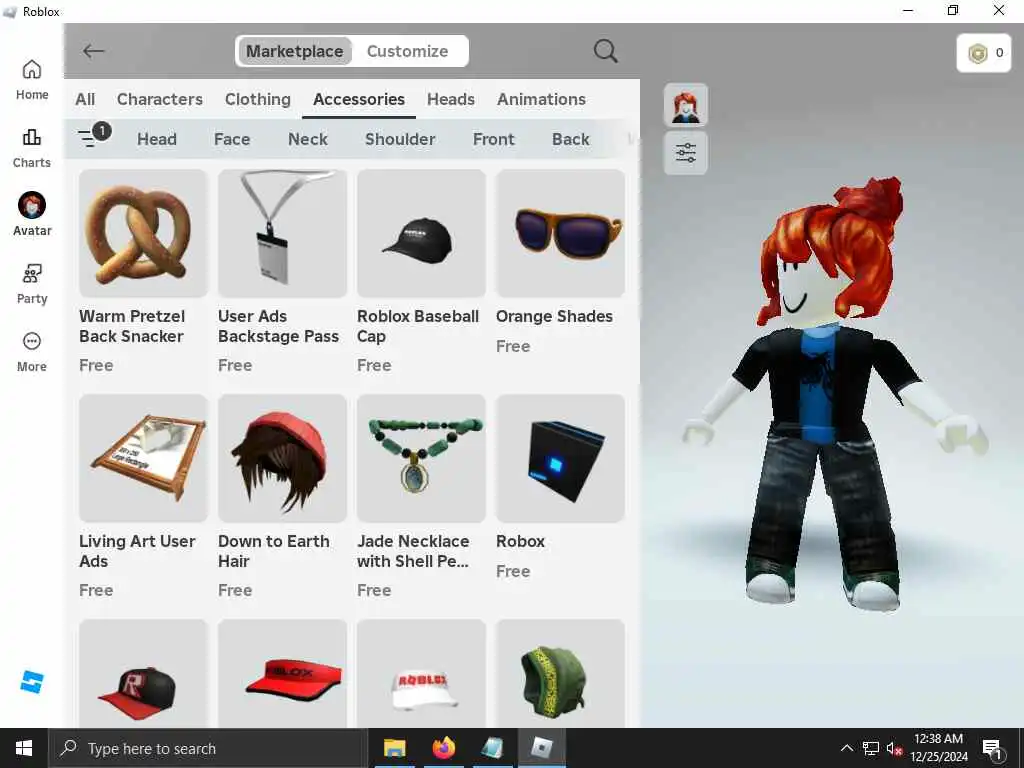Select the black and red R cap

[x=143, y=674]
